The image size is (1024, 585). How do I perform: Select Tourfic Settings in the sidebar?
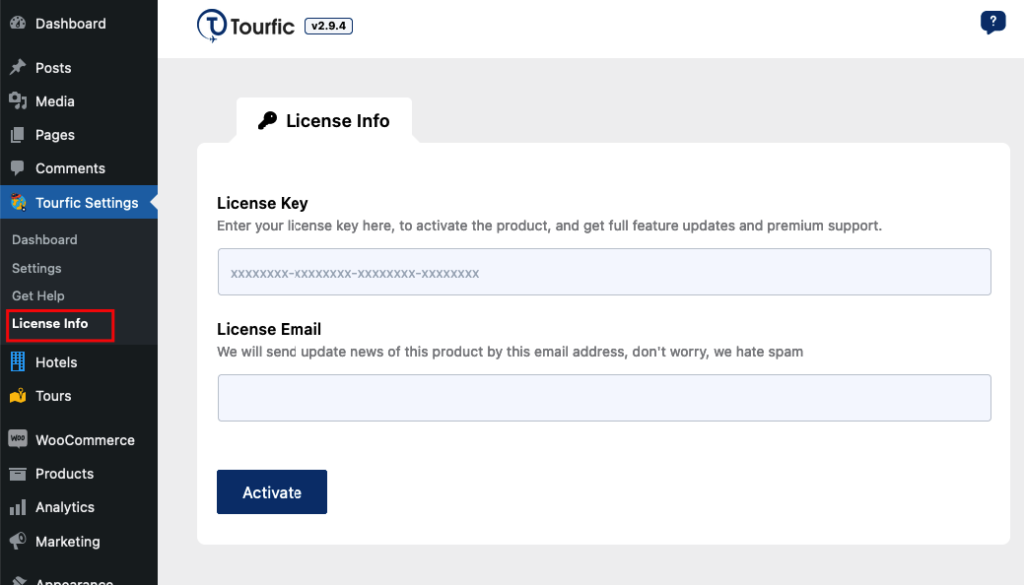(78, 202)
